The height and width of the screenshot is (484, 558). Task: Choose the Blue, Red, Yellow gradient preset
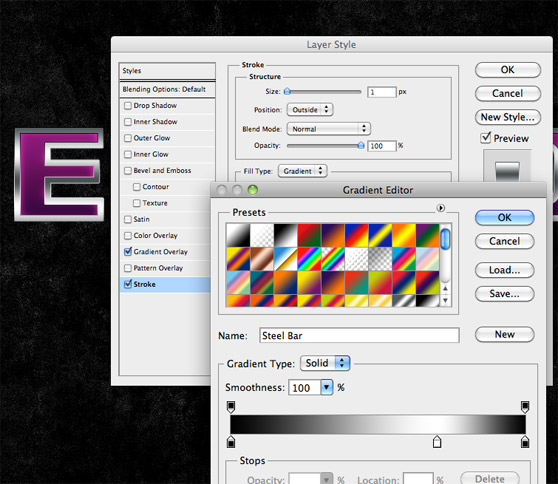357,235
